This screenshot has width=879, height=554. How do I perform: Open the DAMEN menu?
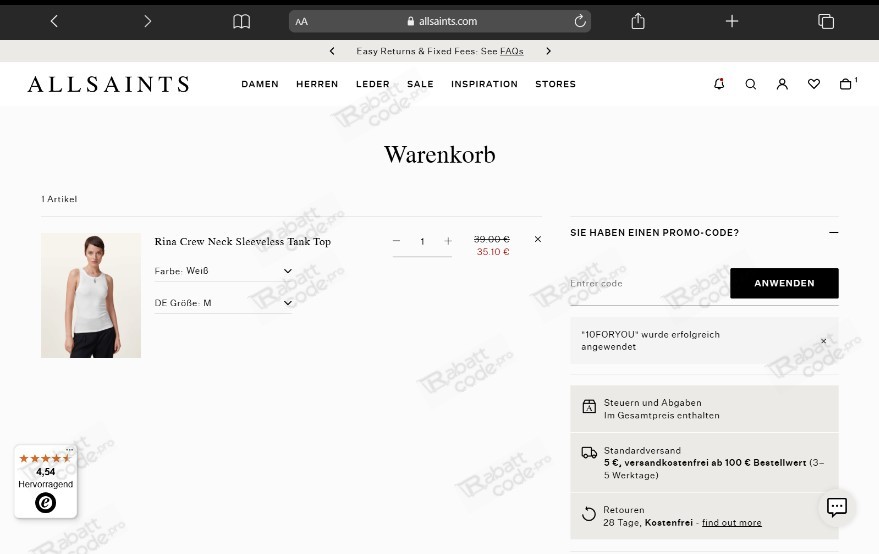(x=260, y=84)
